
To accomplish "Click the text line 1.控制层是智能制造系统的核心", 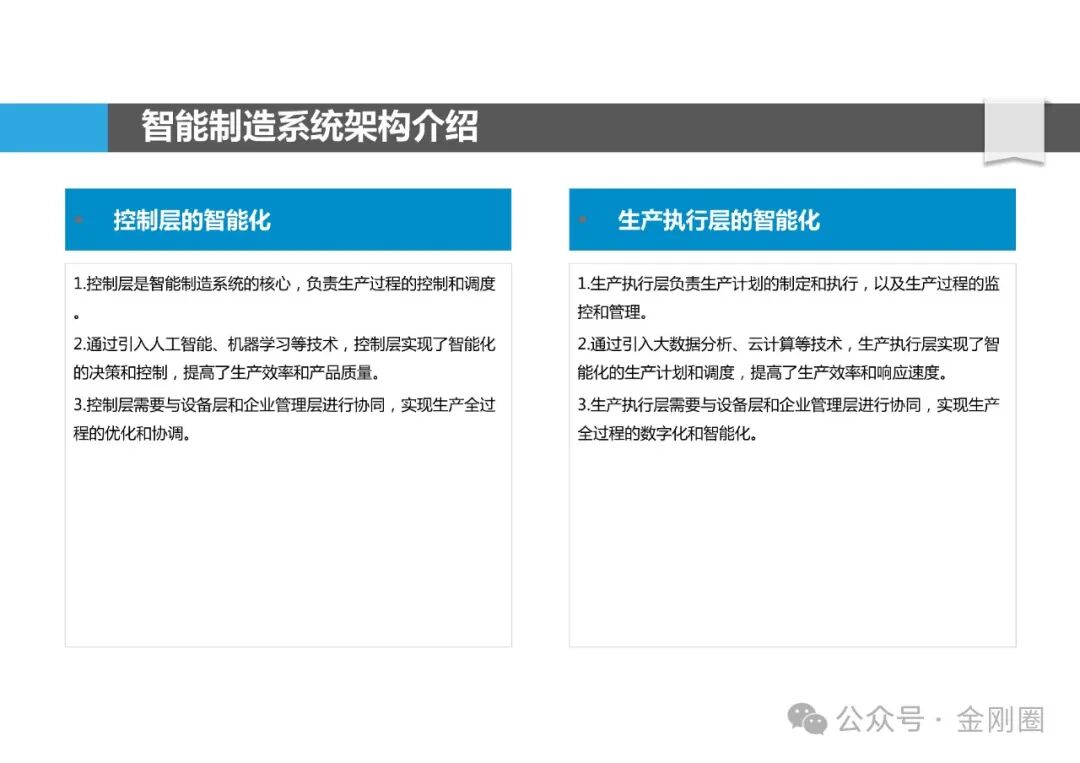I will pyautogui.click(x=284, y=284).
